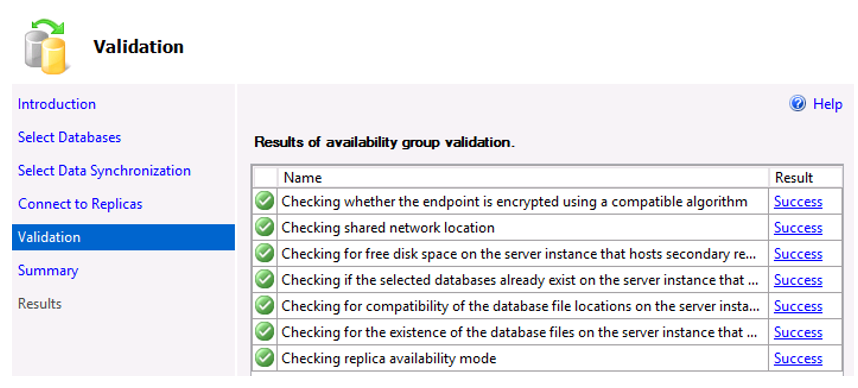Select the highlighted Validation step
Image resolution: width=858 pixels, height=388 pixels.
tap(123, 237)
